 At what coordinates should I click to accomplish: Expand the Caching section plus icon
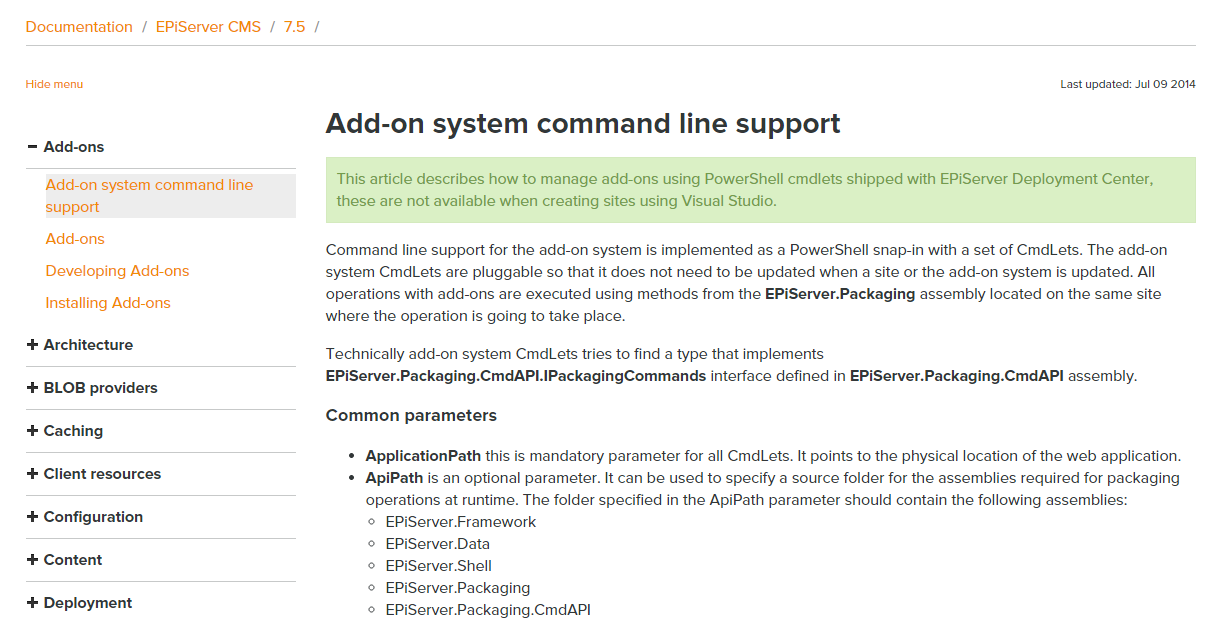(x=33, y=431)
